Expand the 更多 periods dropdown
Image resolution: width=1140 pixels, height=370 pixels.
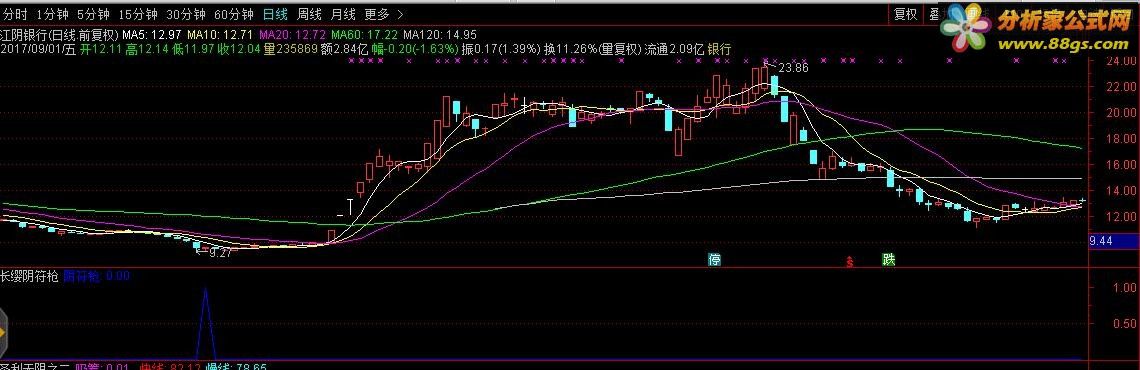377,14
